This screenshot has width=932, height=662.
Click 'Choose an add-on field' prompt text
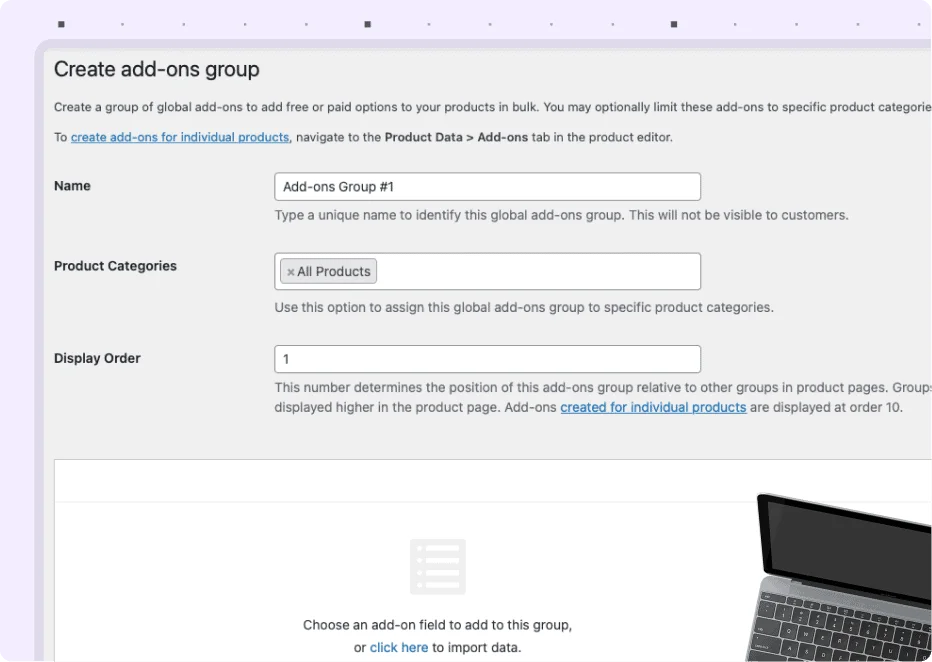pos(437,625)
